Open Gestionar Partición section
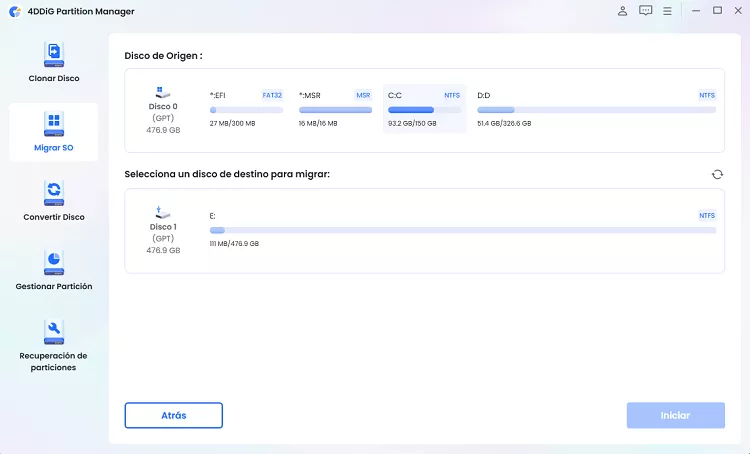 pos(54,271)
